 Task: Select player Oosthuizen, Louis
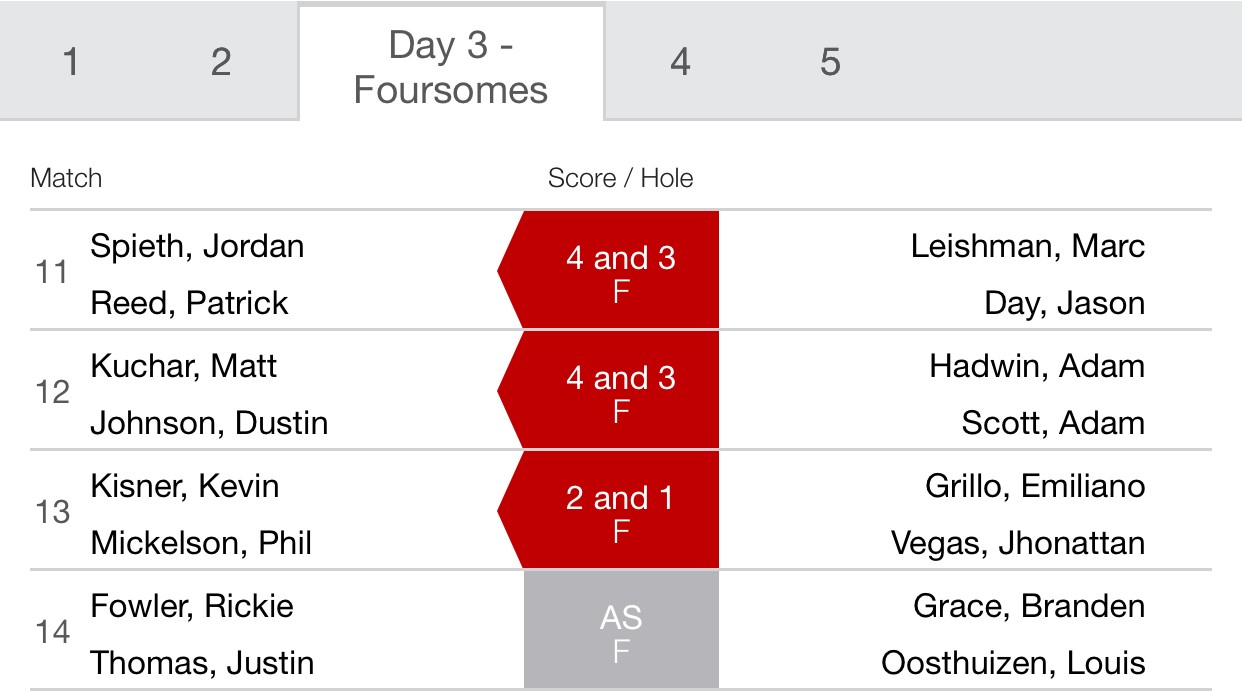[x=1013, y=663]
